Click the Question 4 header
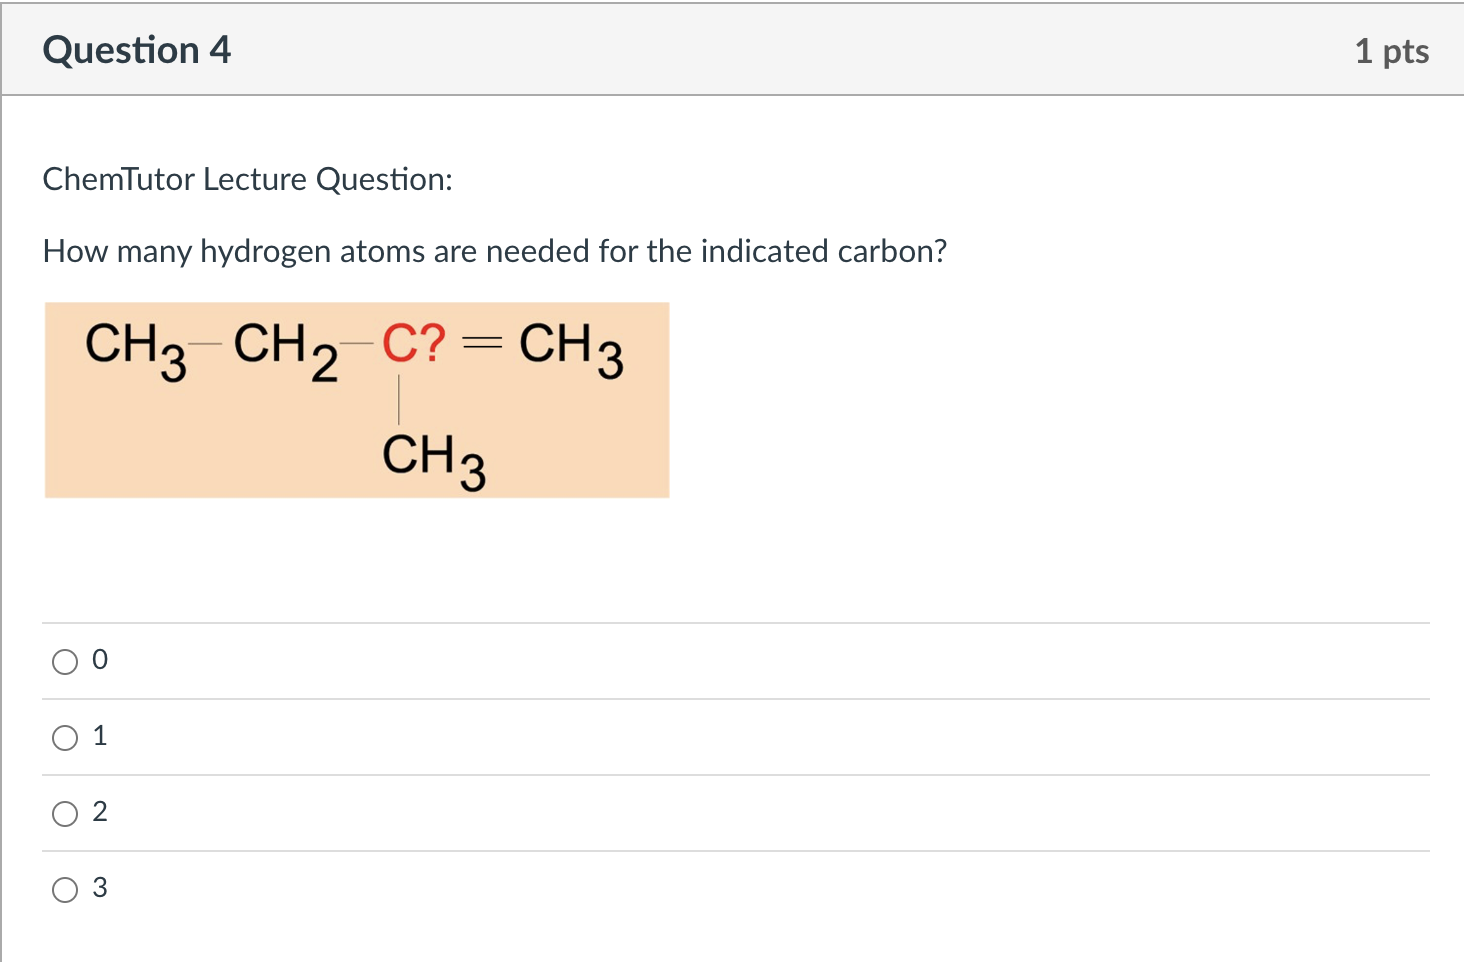This screenshot has width=1464, height=962. point(137,49)
